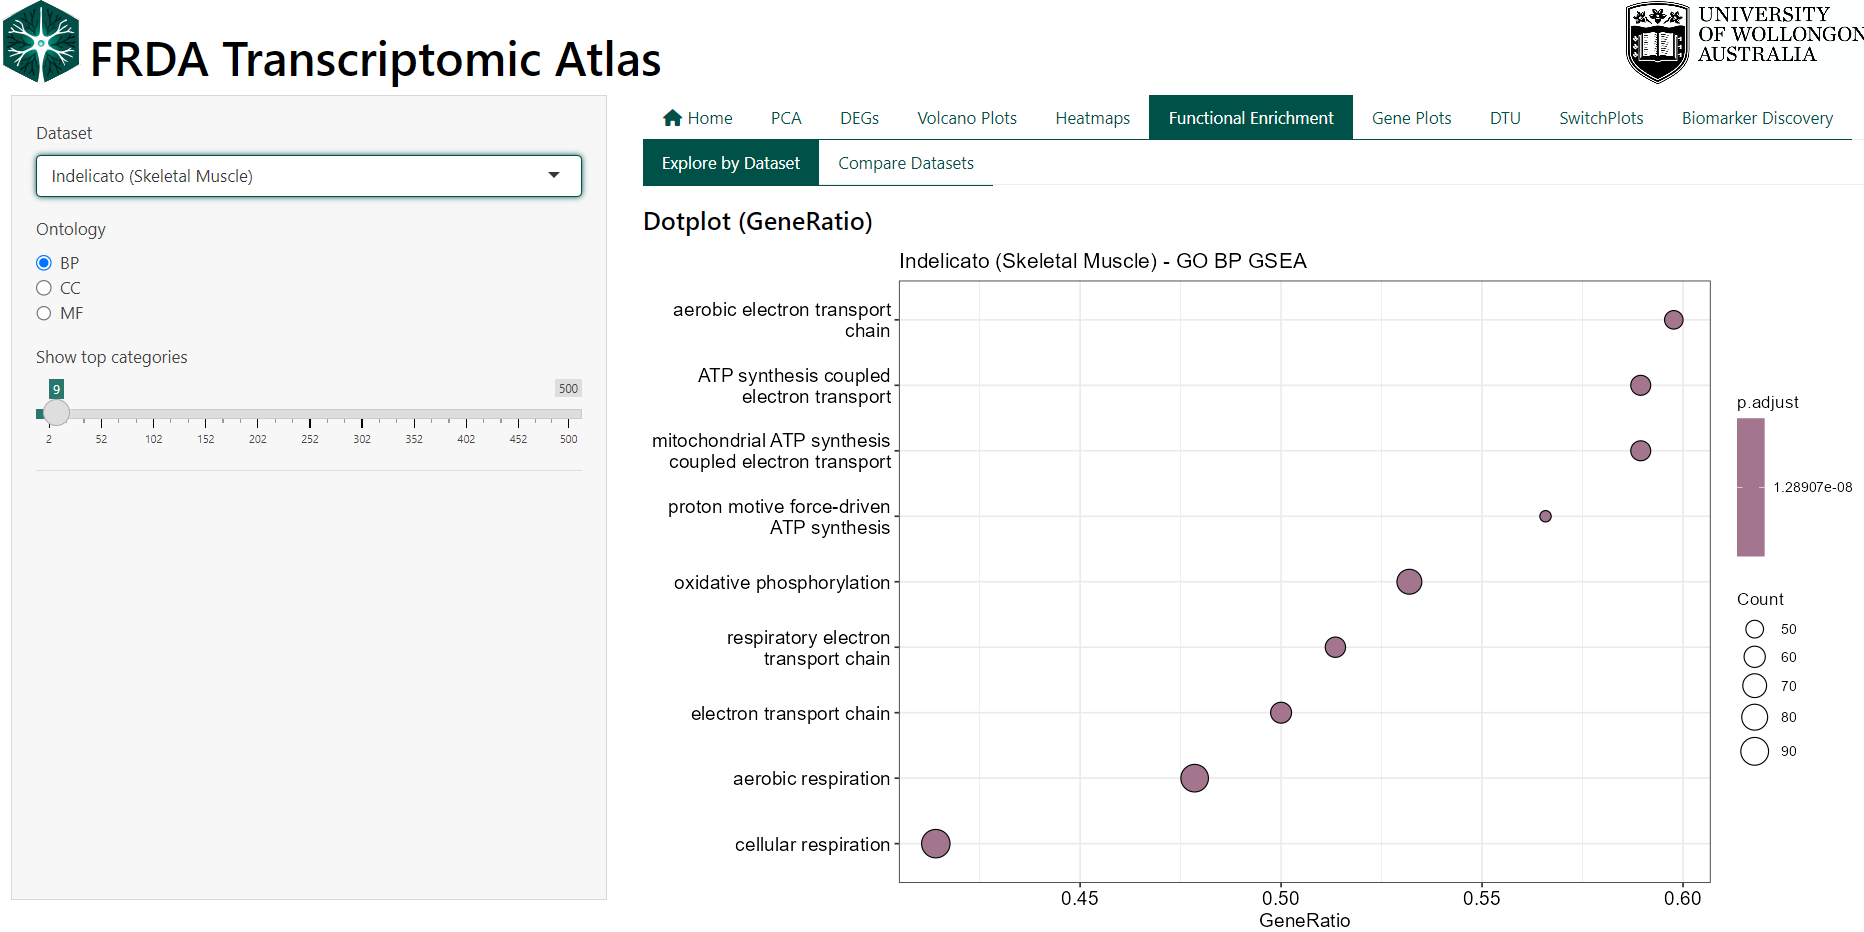Click the cellular respiration dot in plot
The image size is (1864, 932).
(x=935, y=844)
